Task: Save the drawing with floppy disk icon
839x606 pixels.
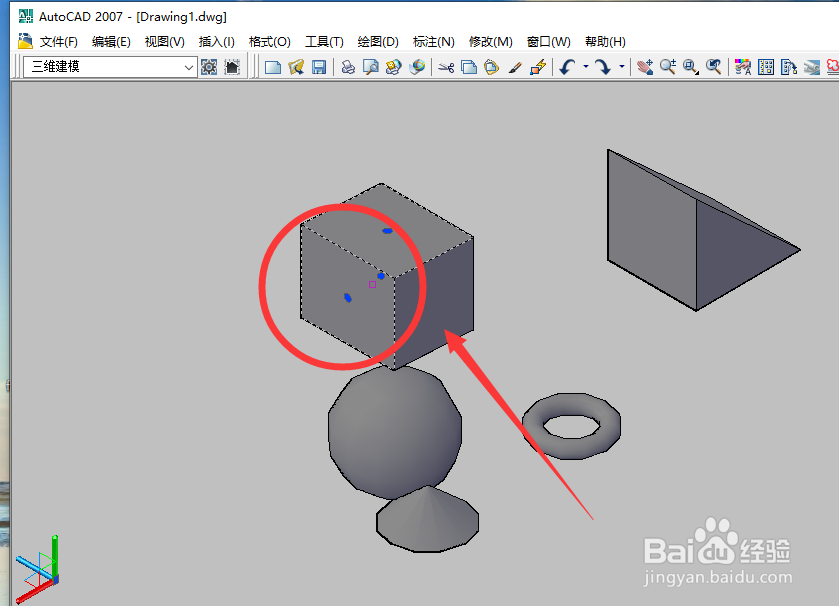Action: point(319,67)
